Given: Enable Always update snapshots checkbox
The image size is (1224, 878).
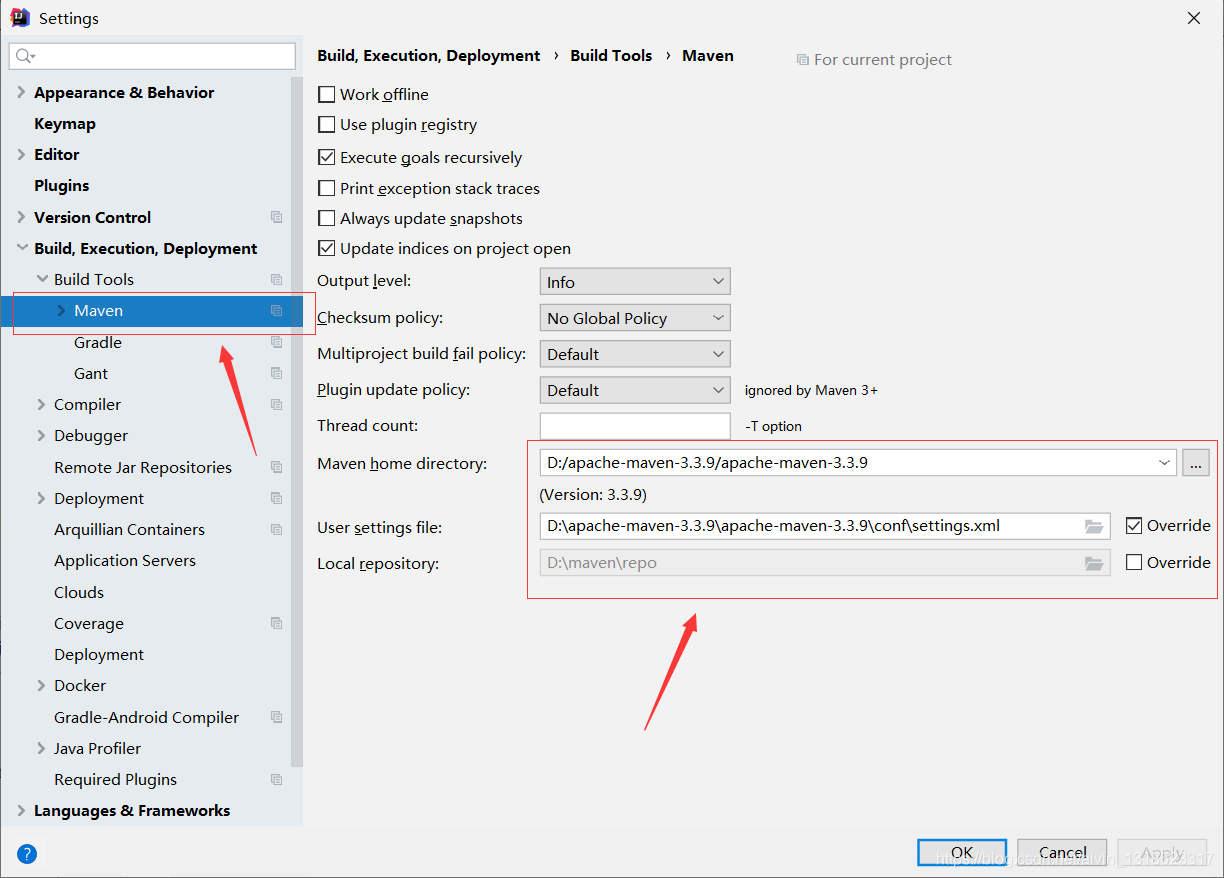Looking at the screenshot, I should click(326, 218).
